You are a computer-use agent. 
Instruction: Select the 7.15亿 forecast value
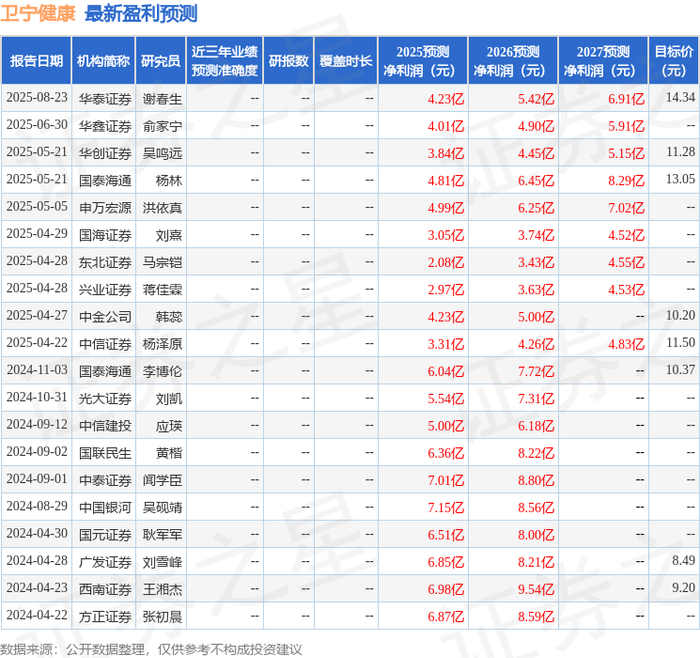[x=446, y=507]
